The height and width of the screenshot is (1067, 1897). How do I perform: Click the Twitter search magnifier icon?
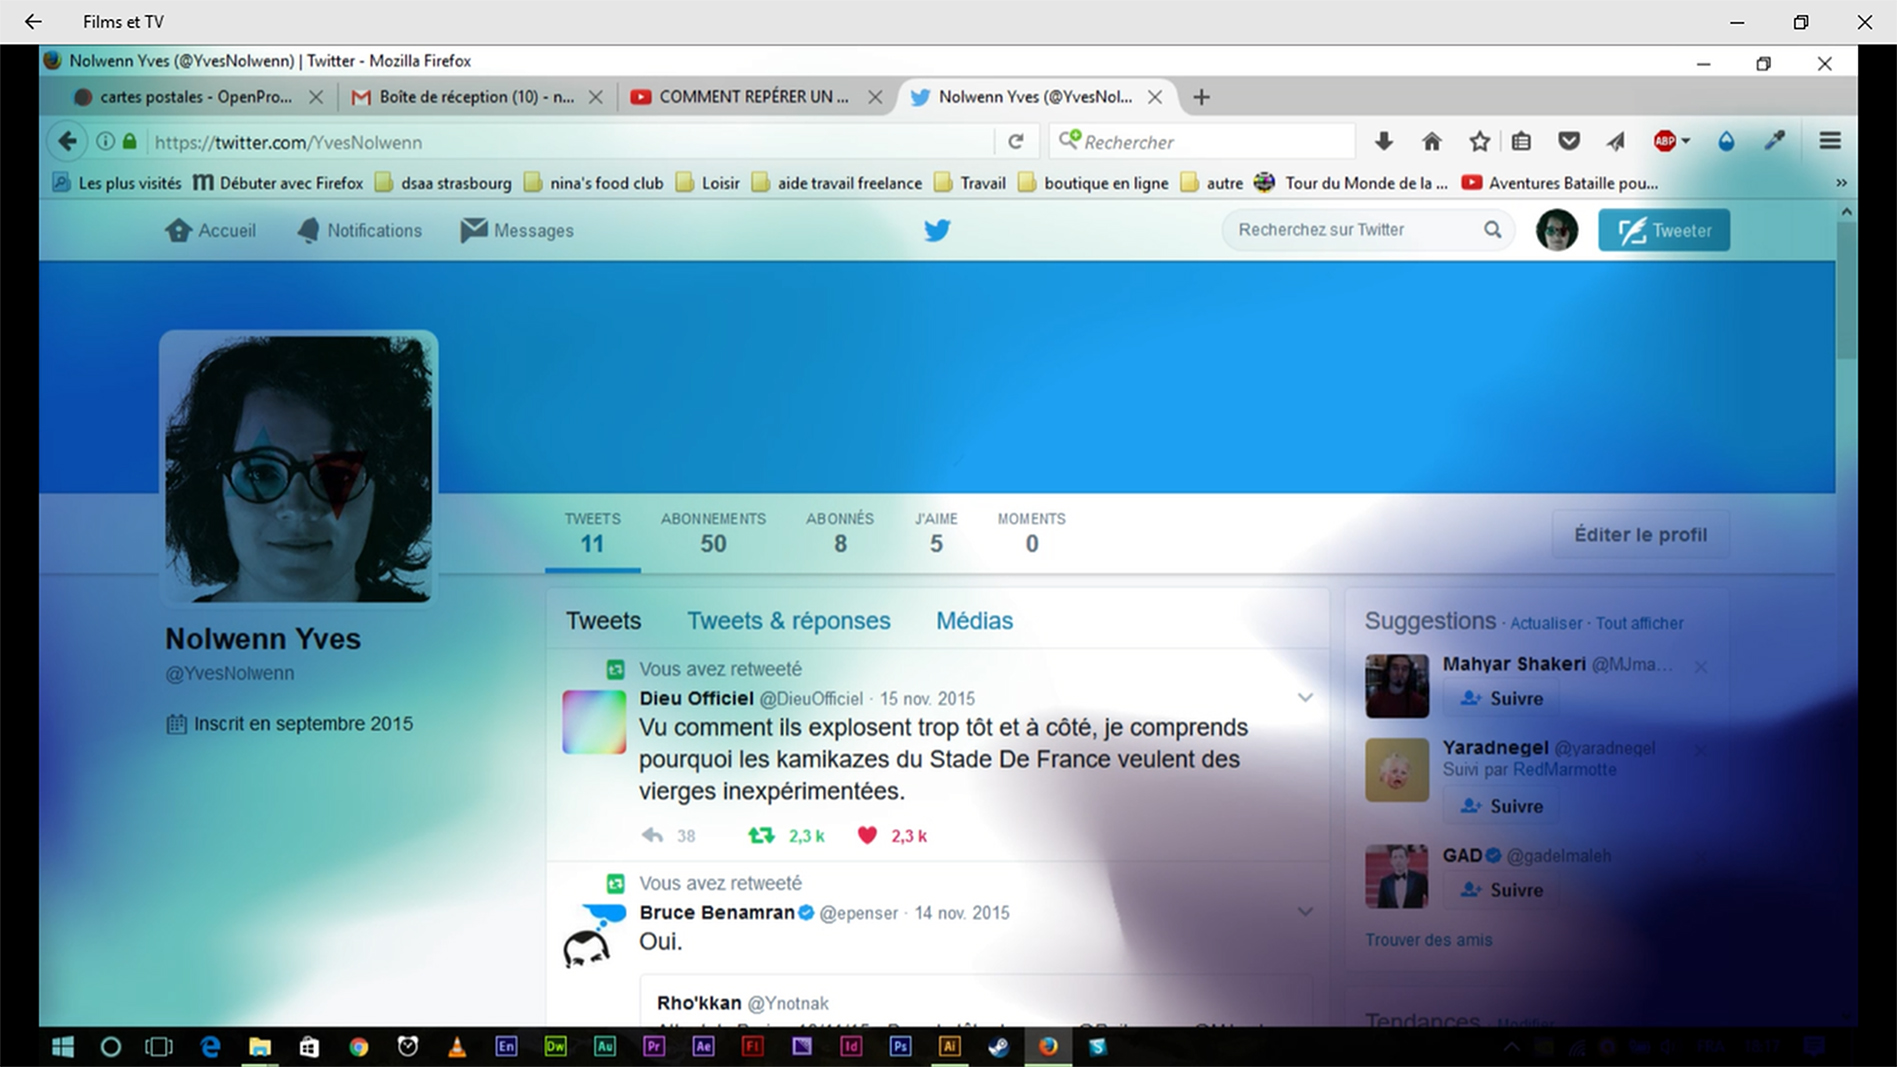(1492, 230)
